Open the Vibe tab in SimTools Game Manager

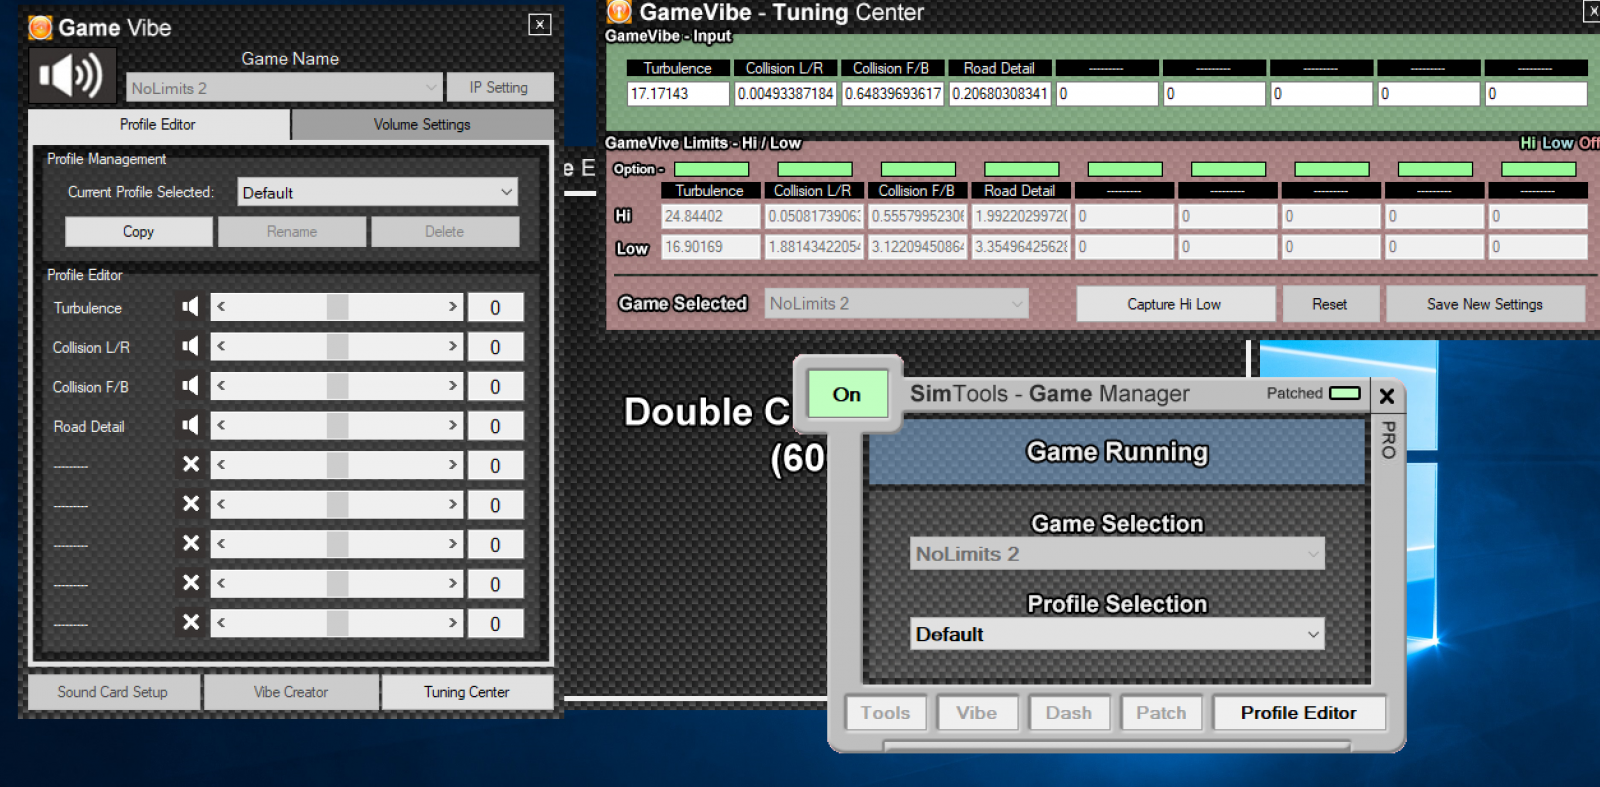pyautogui.click(x=977, y=713)
